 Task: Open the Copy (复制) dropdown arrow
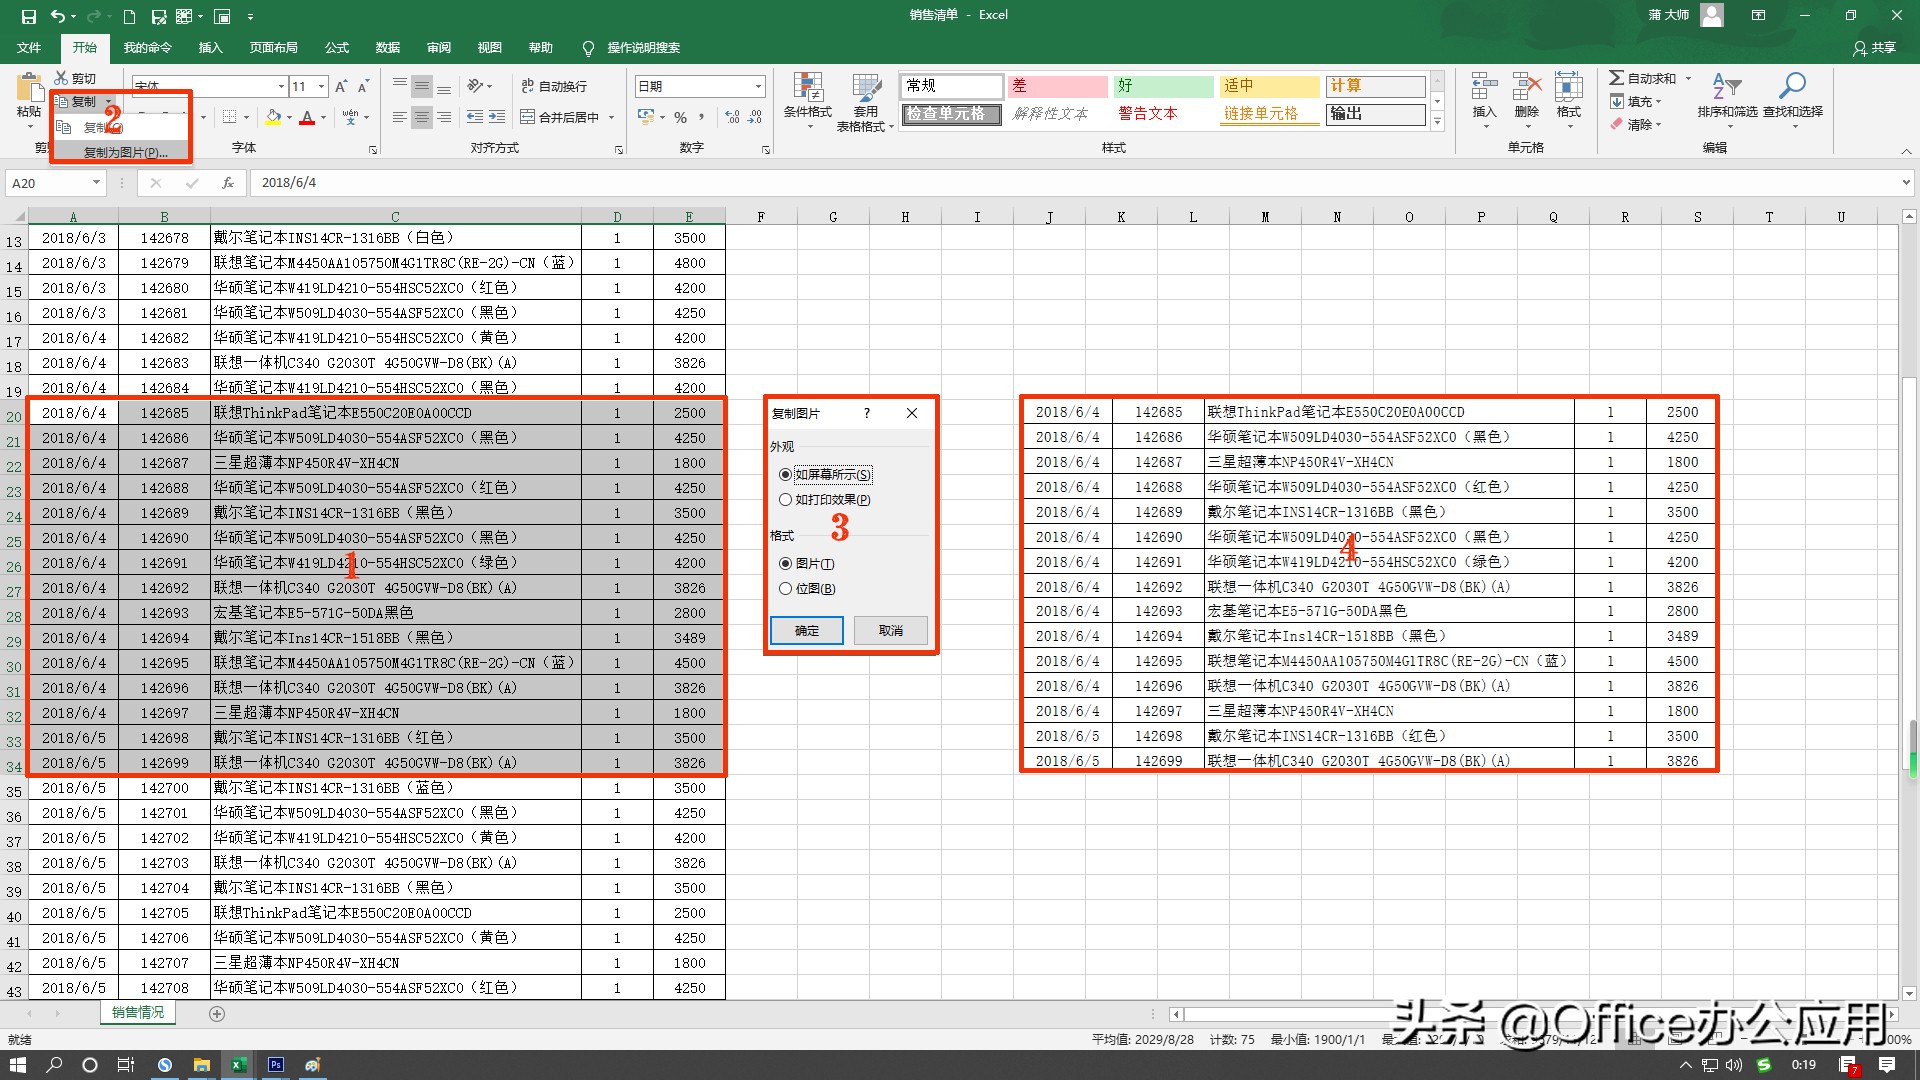pos(108,102)
